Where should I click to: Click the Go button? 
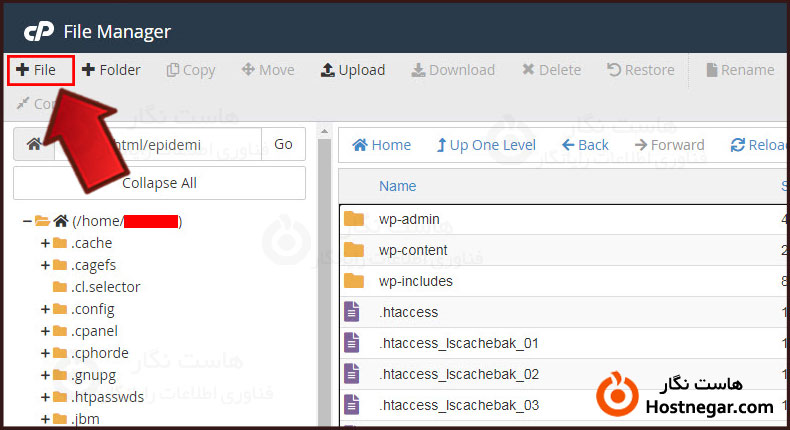pyautogui.click(x=283, y=144)
